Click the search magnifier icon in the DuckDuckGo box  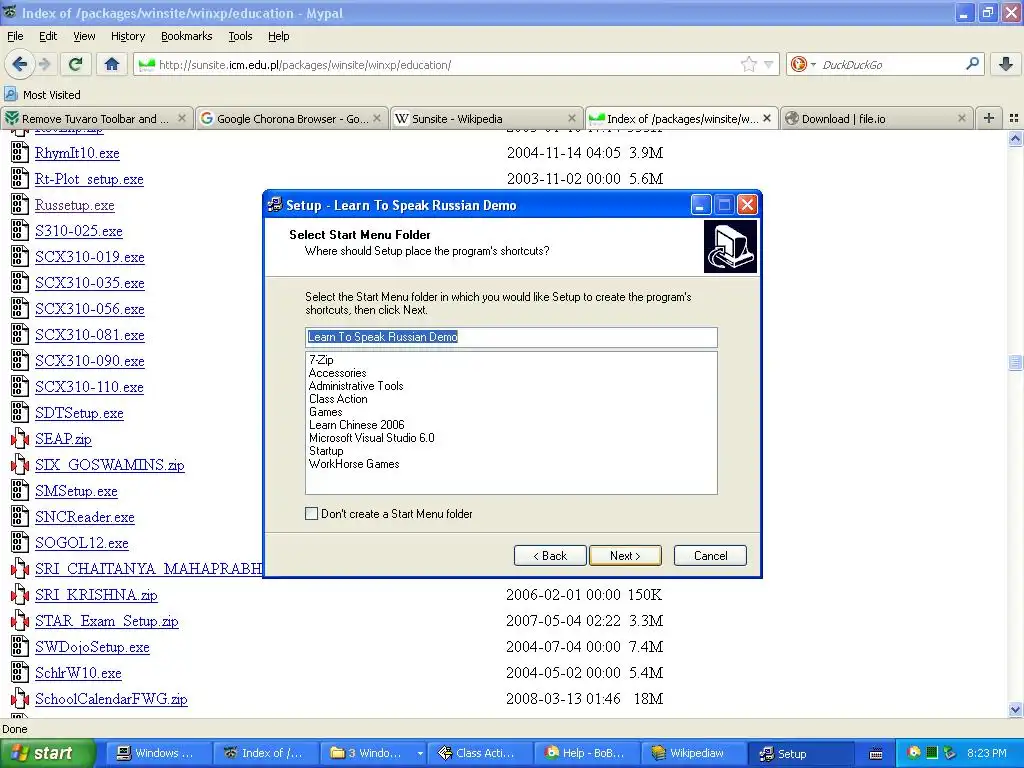(972, 64)
